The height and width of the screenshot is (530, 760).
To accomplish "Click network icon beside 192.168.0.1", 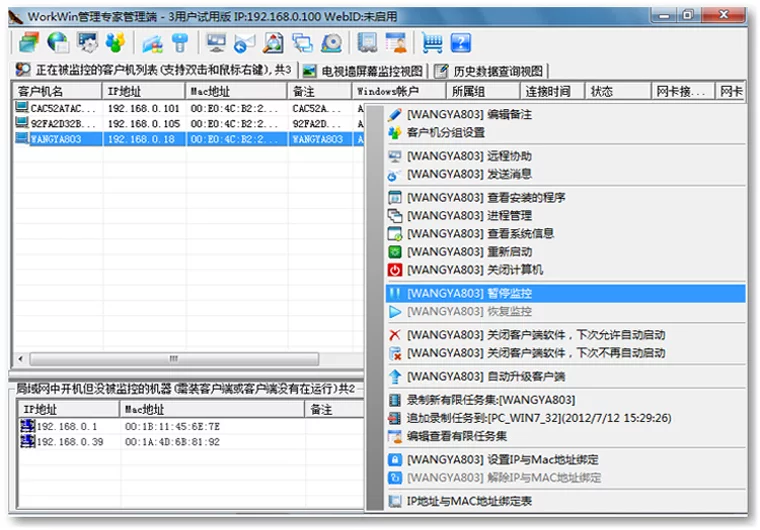I will [x=28, y=426].
